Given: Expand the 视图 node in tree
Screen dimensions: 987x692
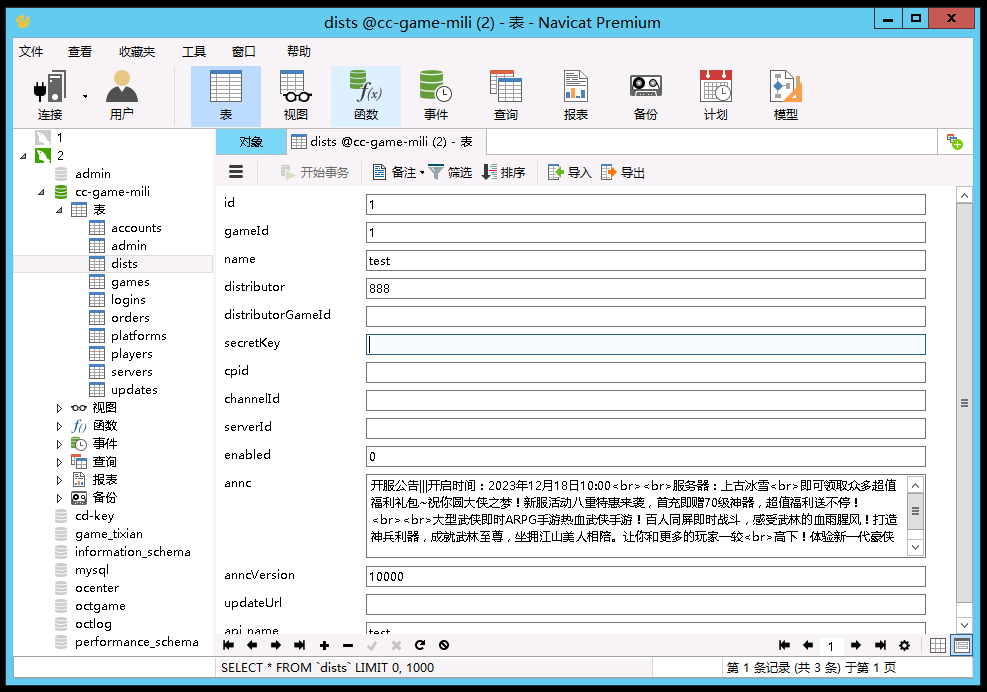Looking at the screenshot, I should (59, 408).
